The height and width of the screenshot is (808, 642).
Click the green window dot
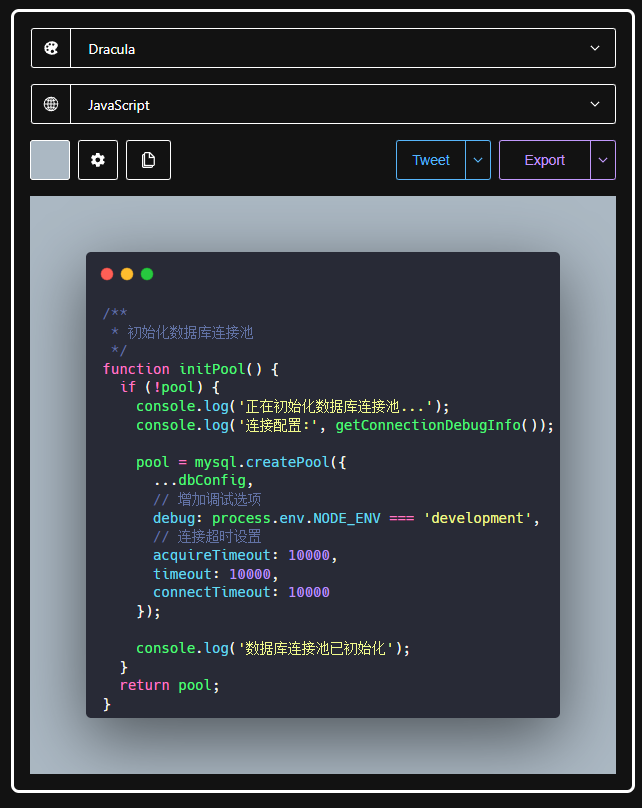[147, 274]
